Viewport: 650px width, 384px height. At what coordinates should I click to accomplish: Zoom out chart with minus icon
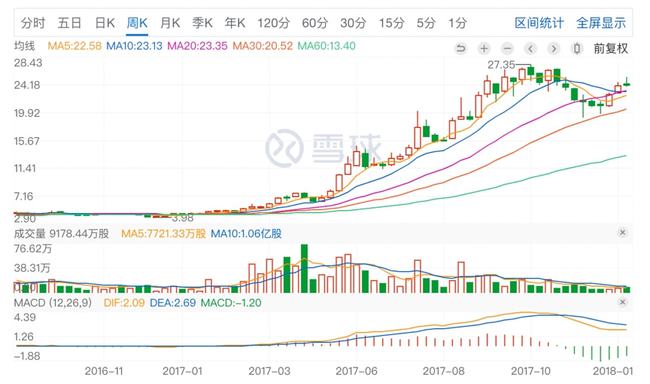click(x=507, y=49)
